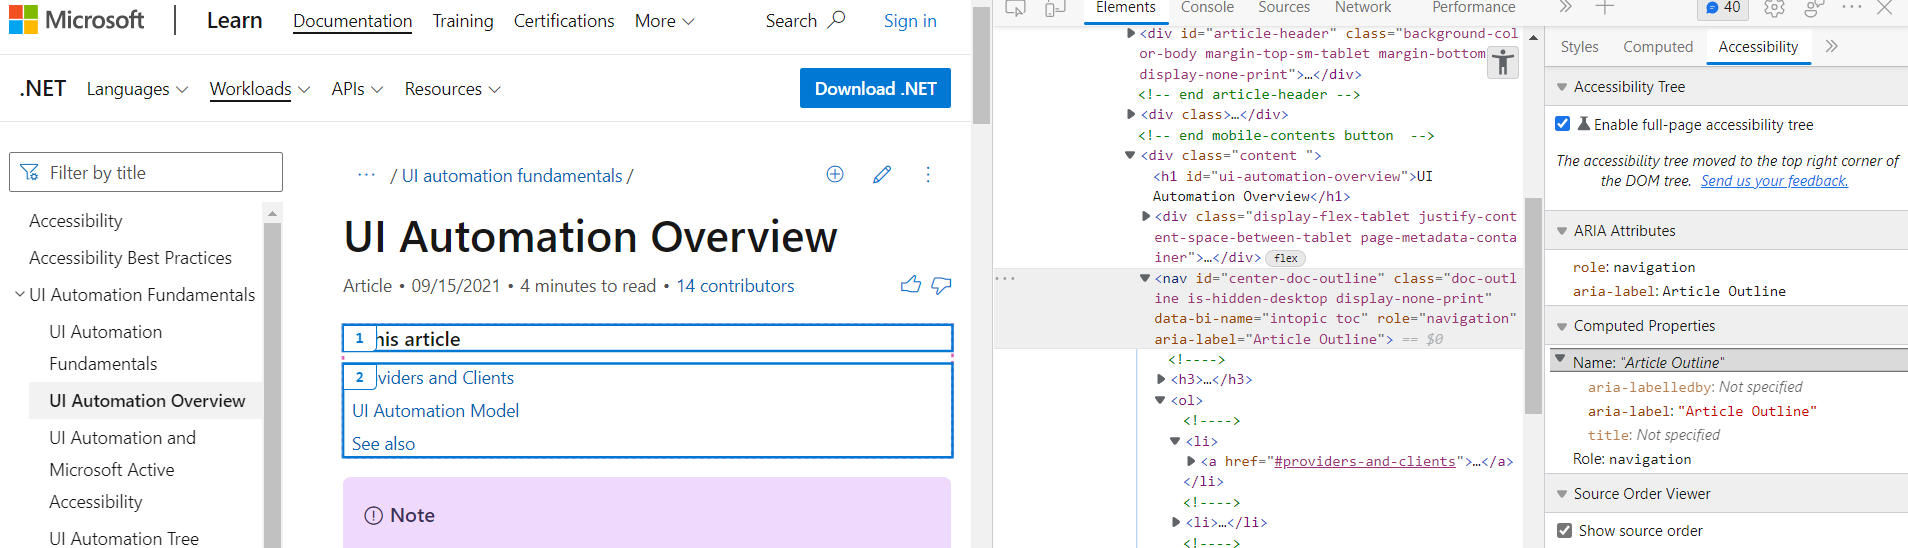This screenshot has height=548, width=1908.
Task: Click the breadcrumb ellipsis icon
Action: pyautogui.click(x=367, y=175)
